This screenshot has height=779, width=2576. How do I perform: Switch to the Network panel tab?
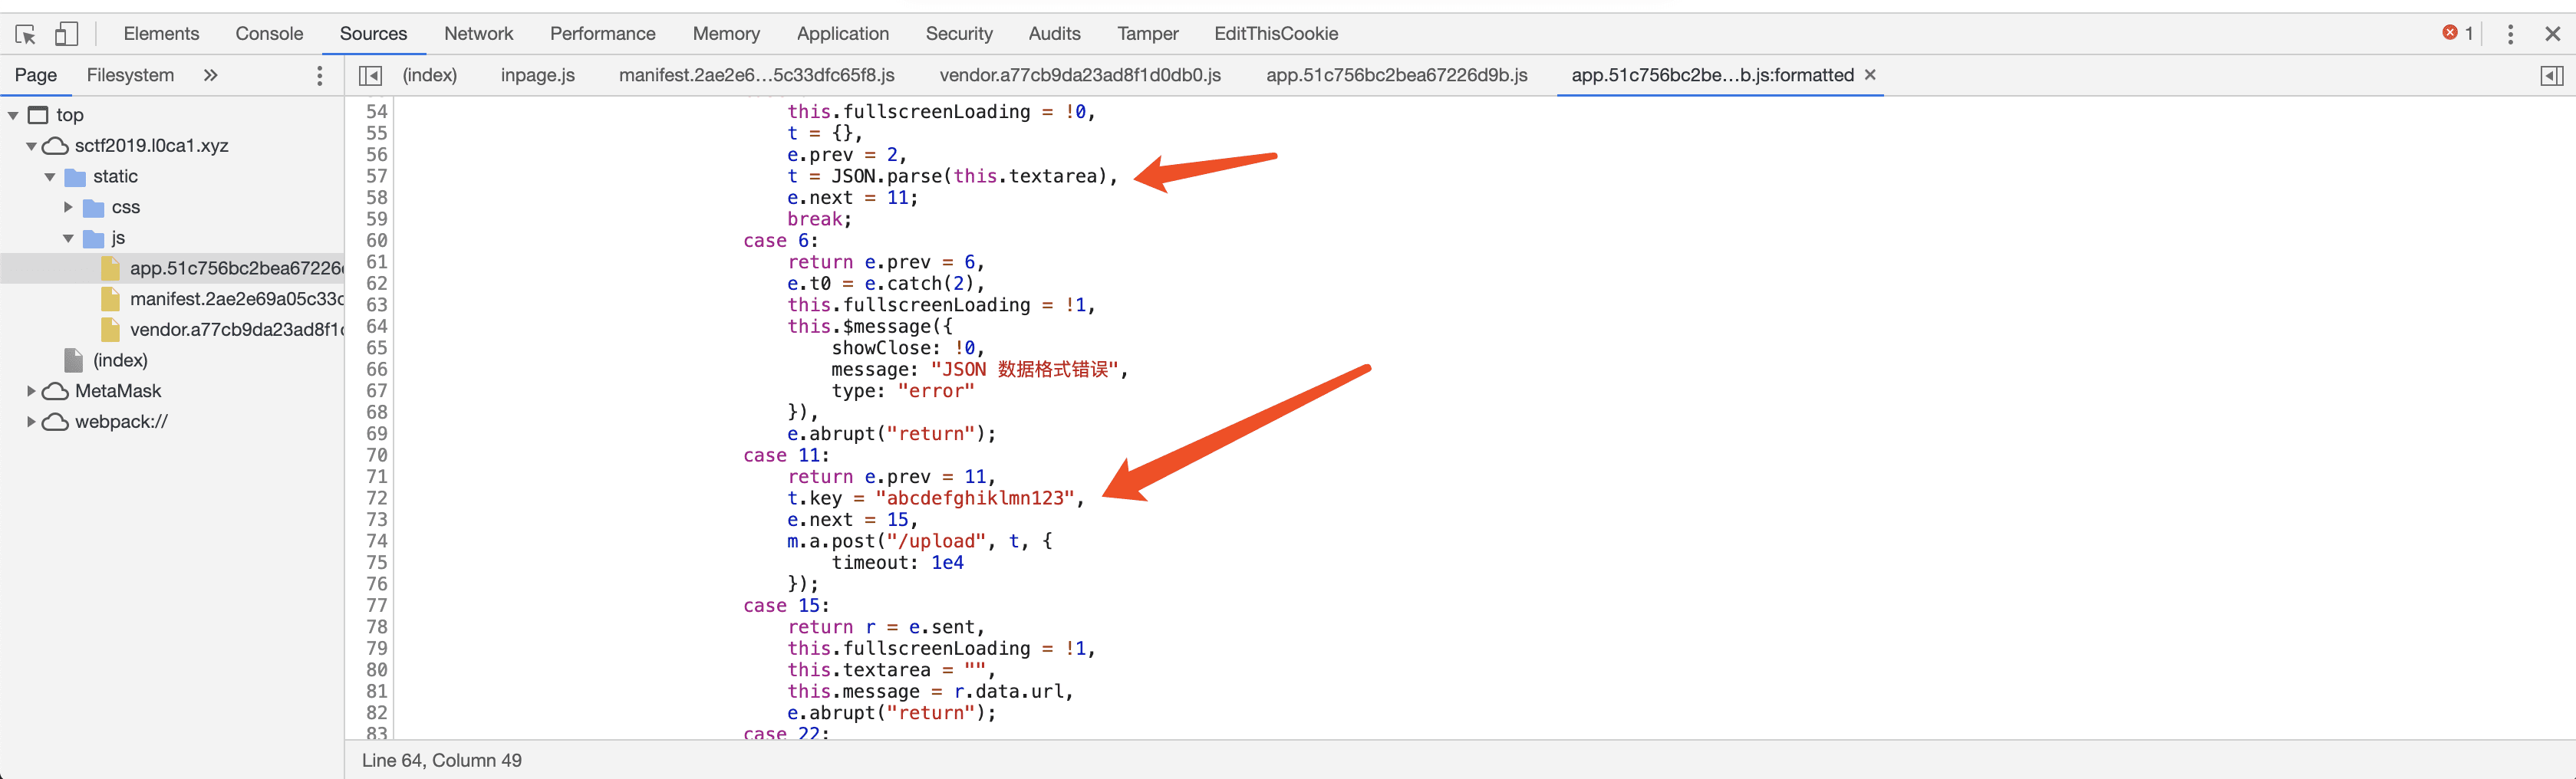point(478,34)
